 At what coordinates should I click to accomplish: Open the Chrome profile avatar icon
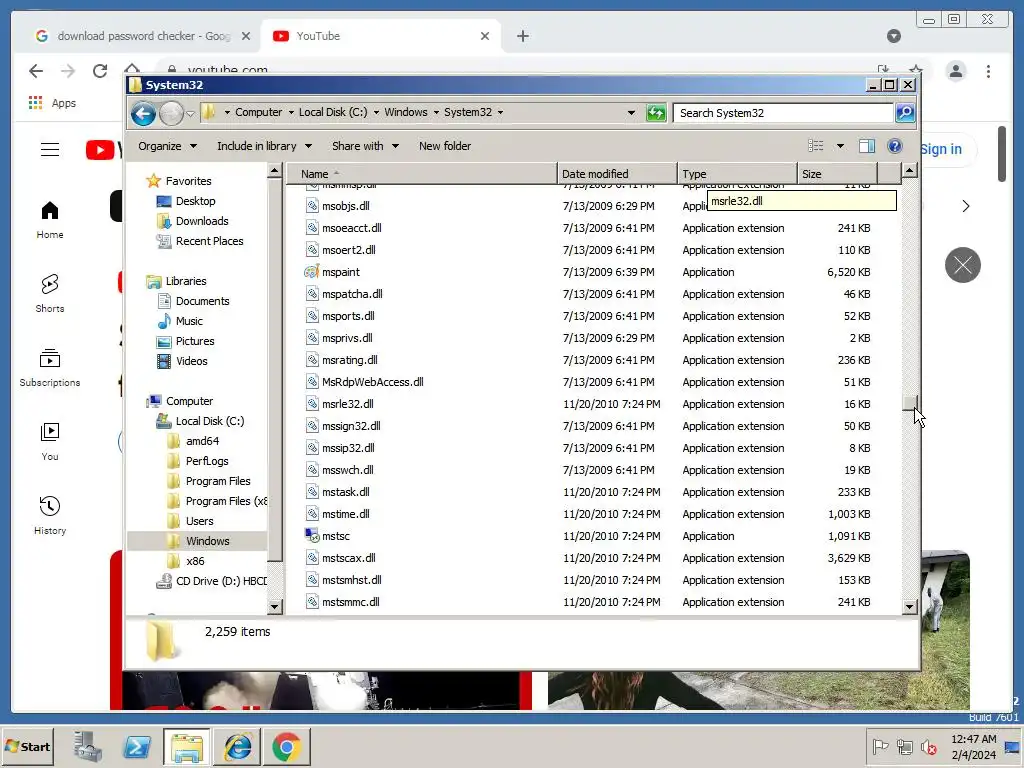[x=956, y=71]
